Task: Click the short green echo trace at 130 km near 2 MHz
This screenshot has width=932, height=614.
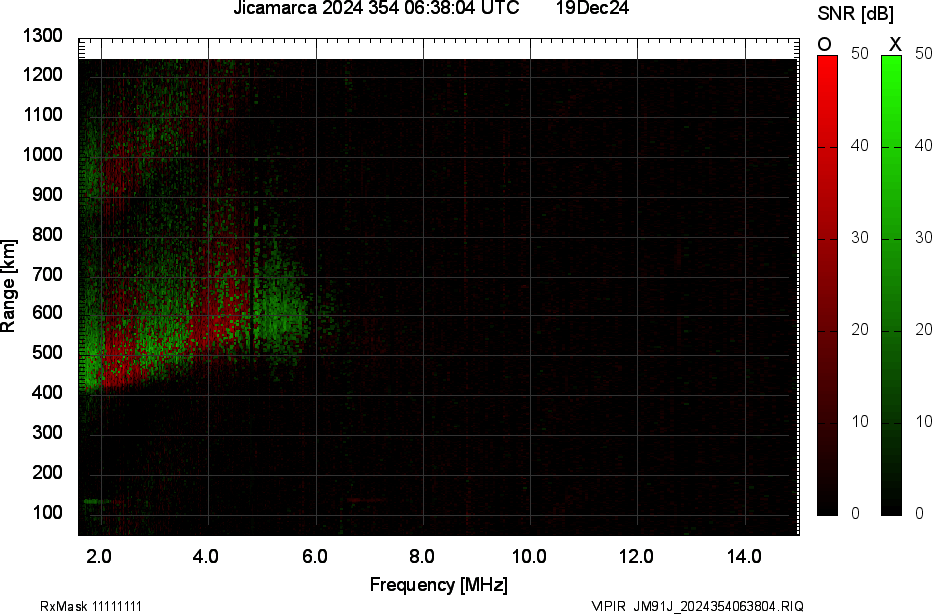Action: [95, 501]
